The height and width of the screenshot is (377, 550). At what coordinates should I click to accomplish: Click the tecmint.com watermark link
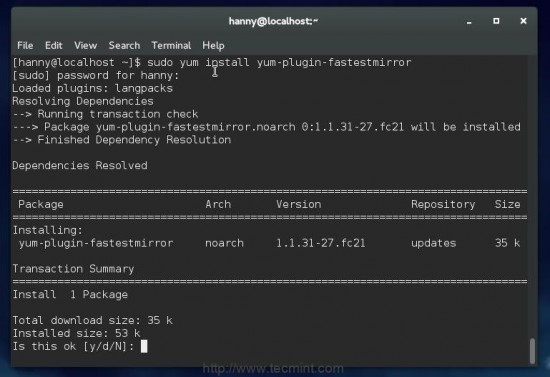273,369
